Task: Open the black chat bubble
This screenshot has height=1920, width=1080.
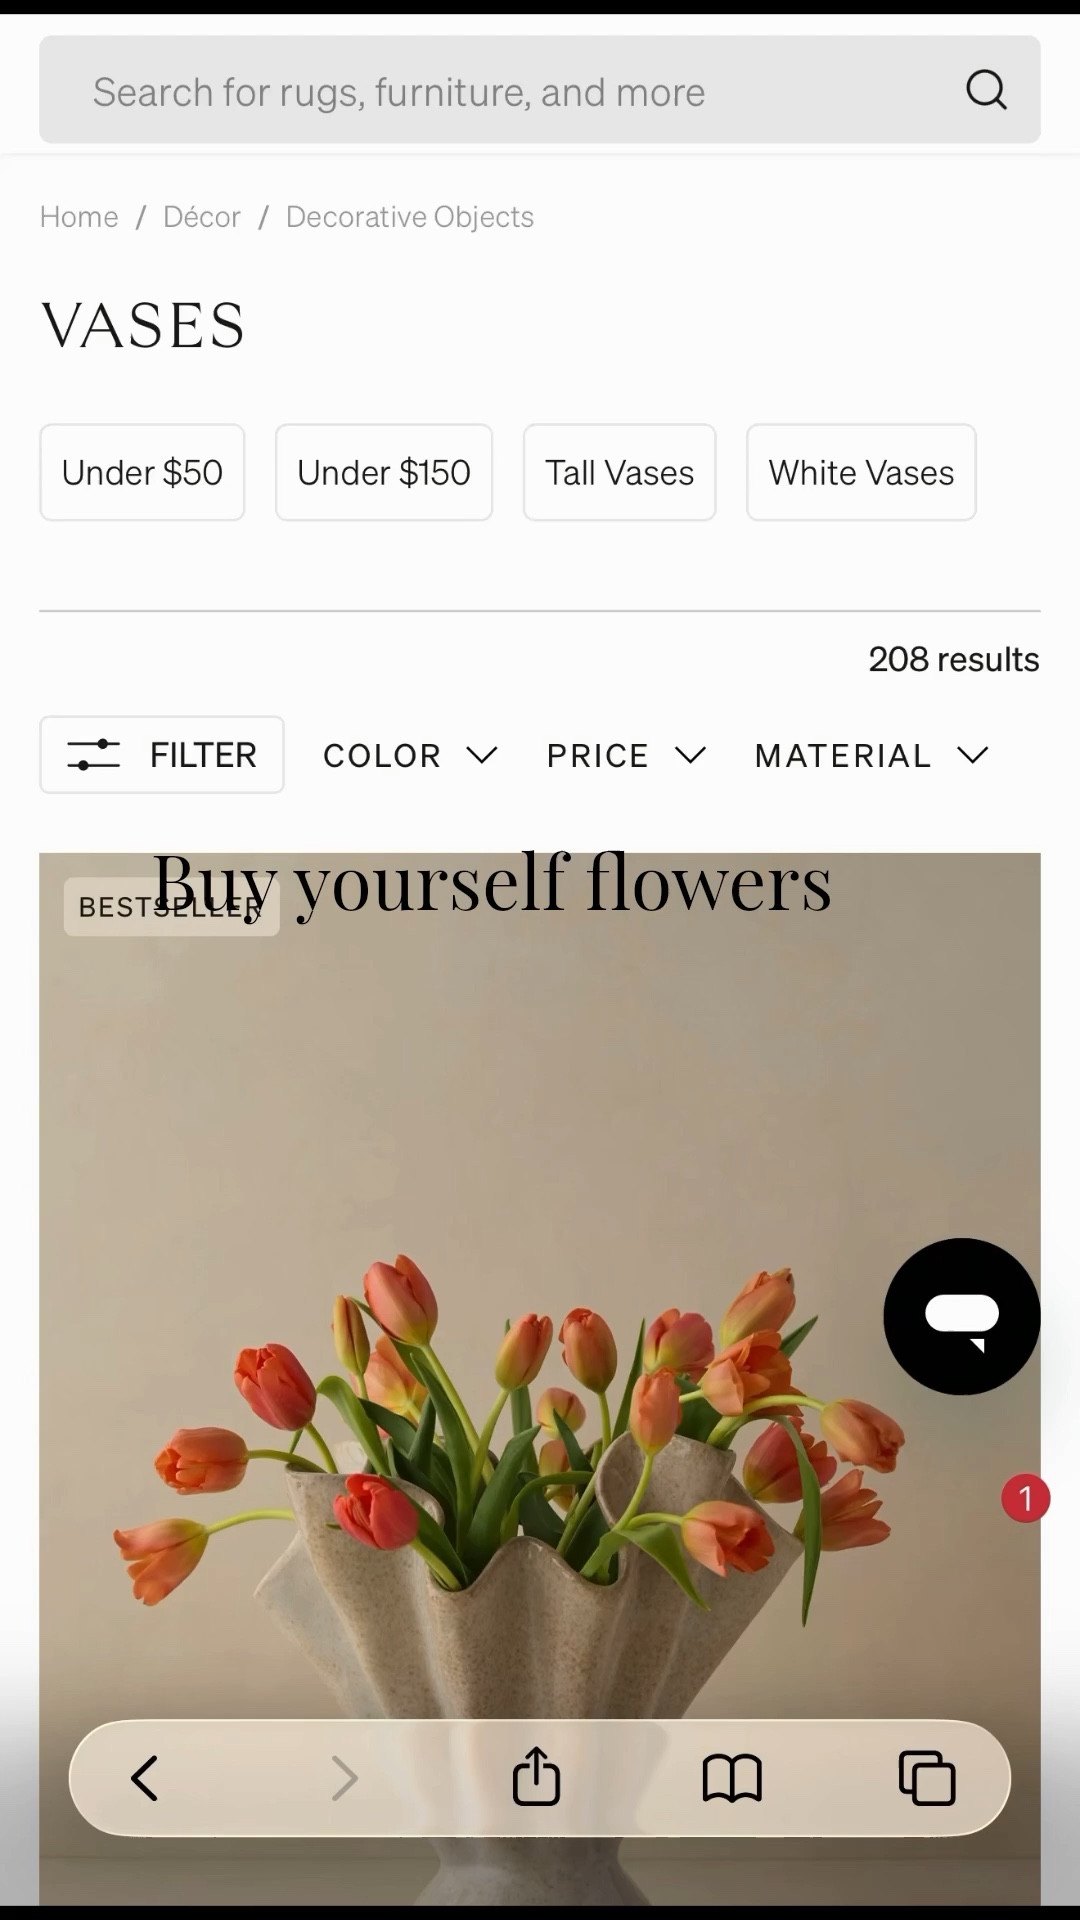Action: point(962,1316)
